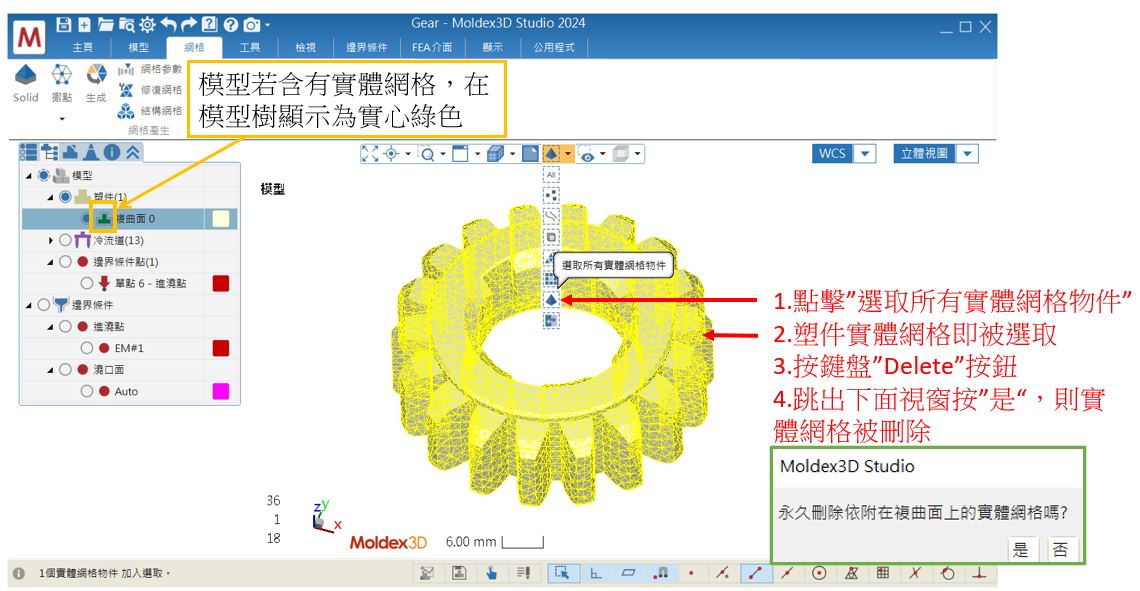Click the box-select cursor icon in status bar
1140x591 pixels.
pos(561,573)
